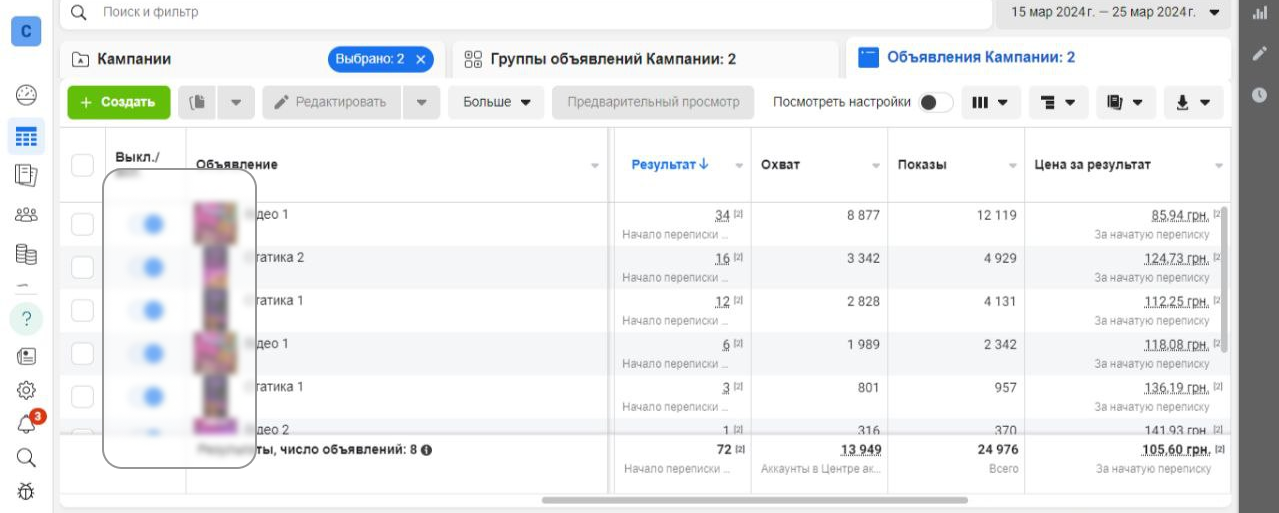1279x513 pixels.
Task: Toggle off the ad with 3 342 reach
Action: pos(146,267)
